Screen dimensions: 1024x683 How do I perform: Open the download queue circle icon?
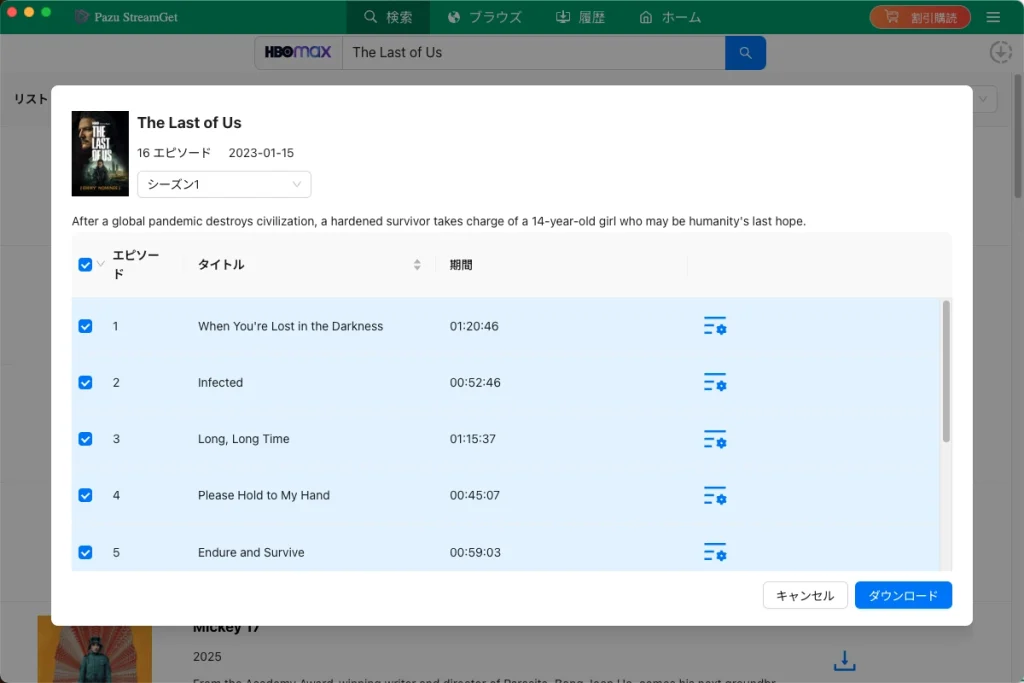coord(1000,52)
